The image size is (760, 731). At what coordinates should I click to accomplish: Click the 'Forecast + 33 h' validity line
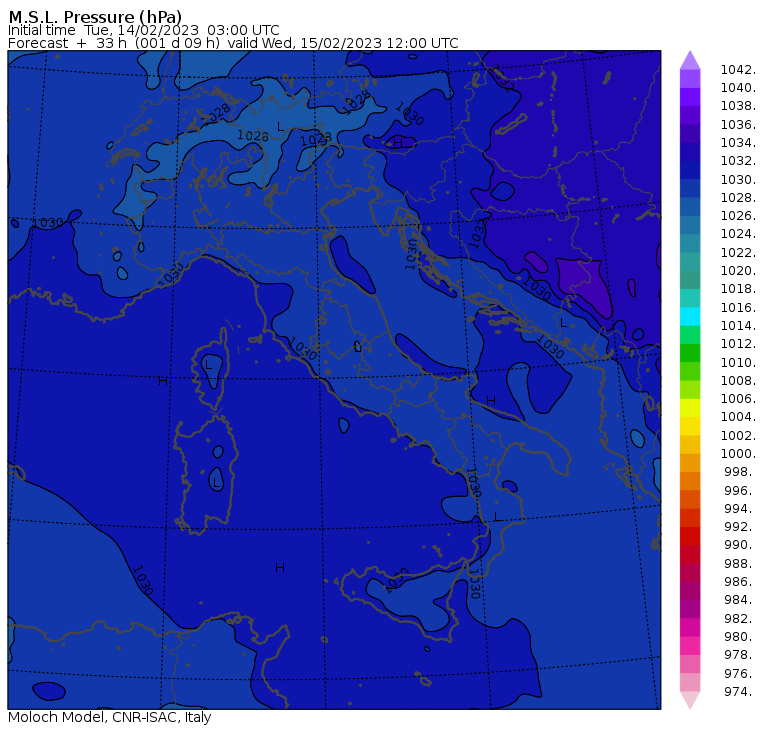click(x=233, y=43)
